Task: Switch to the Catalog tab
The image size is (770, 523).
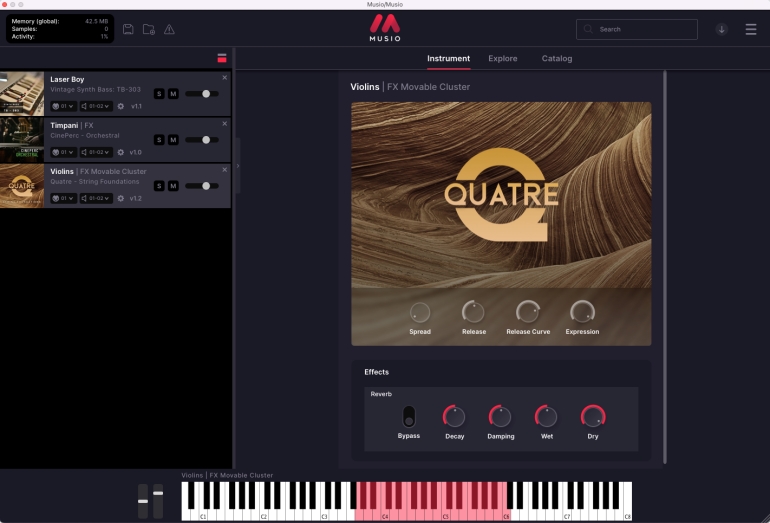Action: (557, 58)
